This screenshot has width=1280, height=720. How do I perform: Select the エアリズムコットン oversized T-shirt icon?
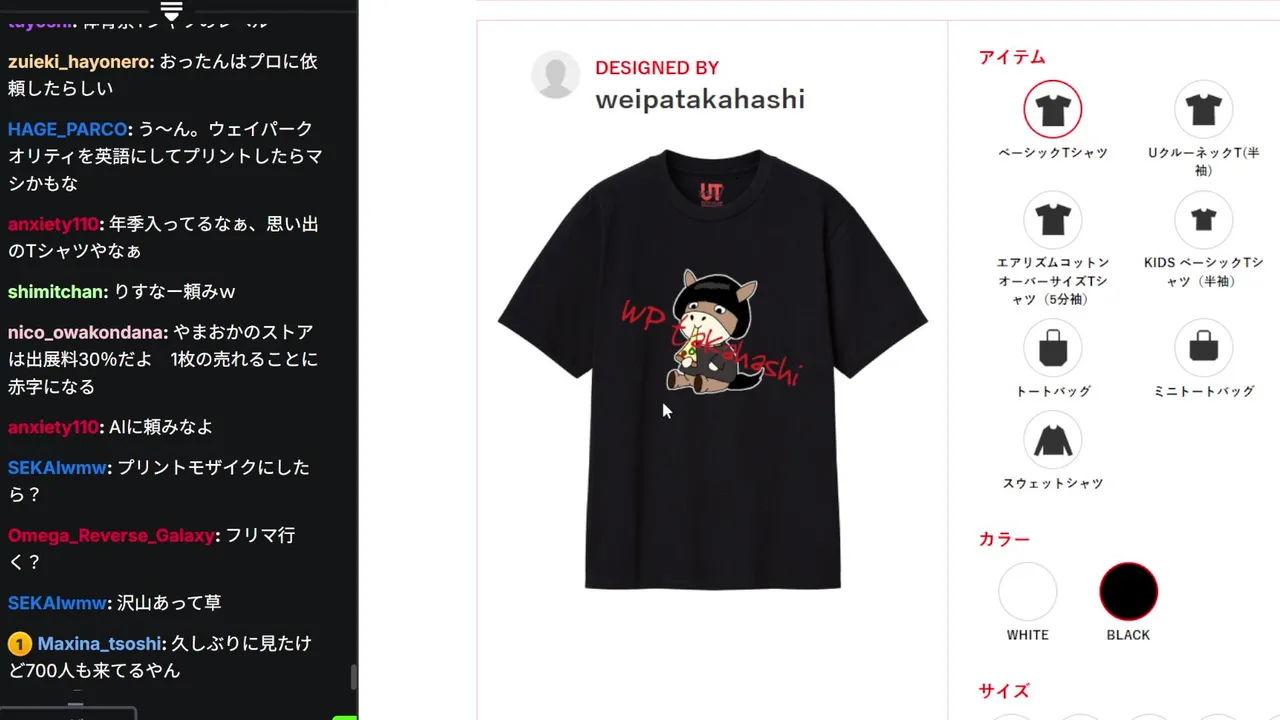pyautogui.click(x=1052, y=220)
